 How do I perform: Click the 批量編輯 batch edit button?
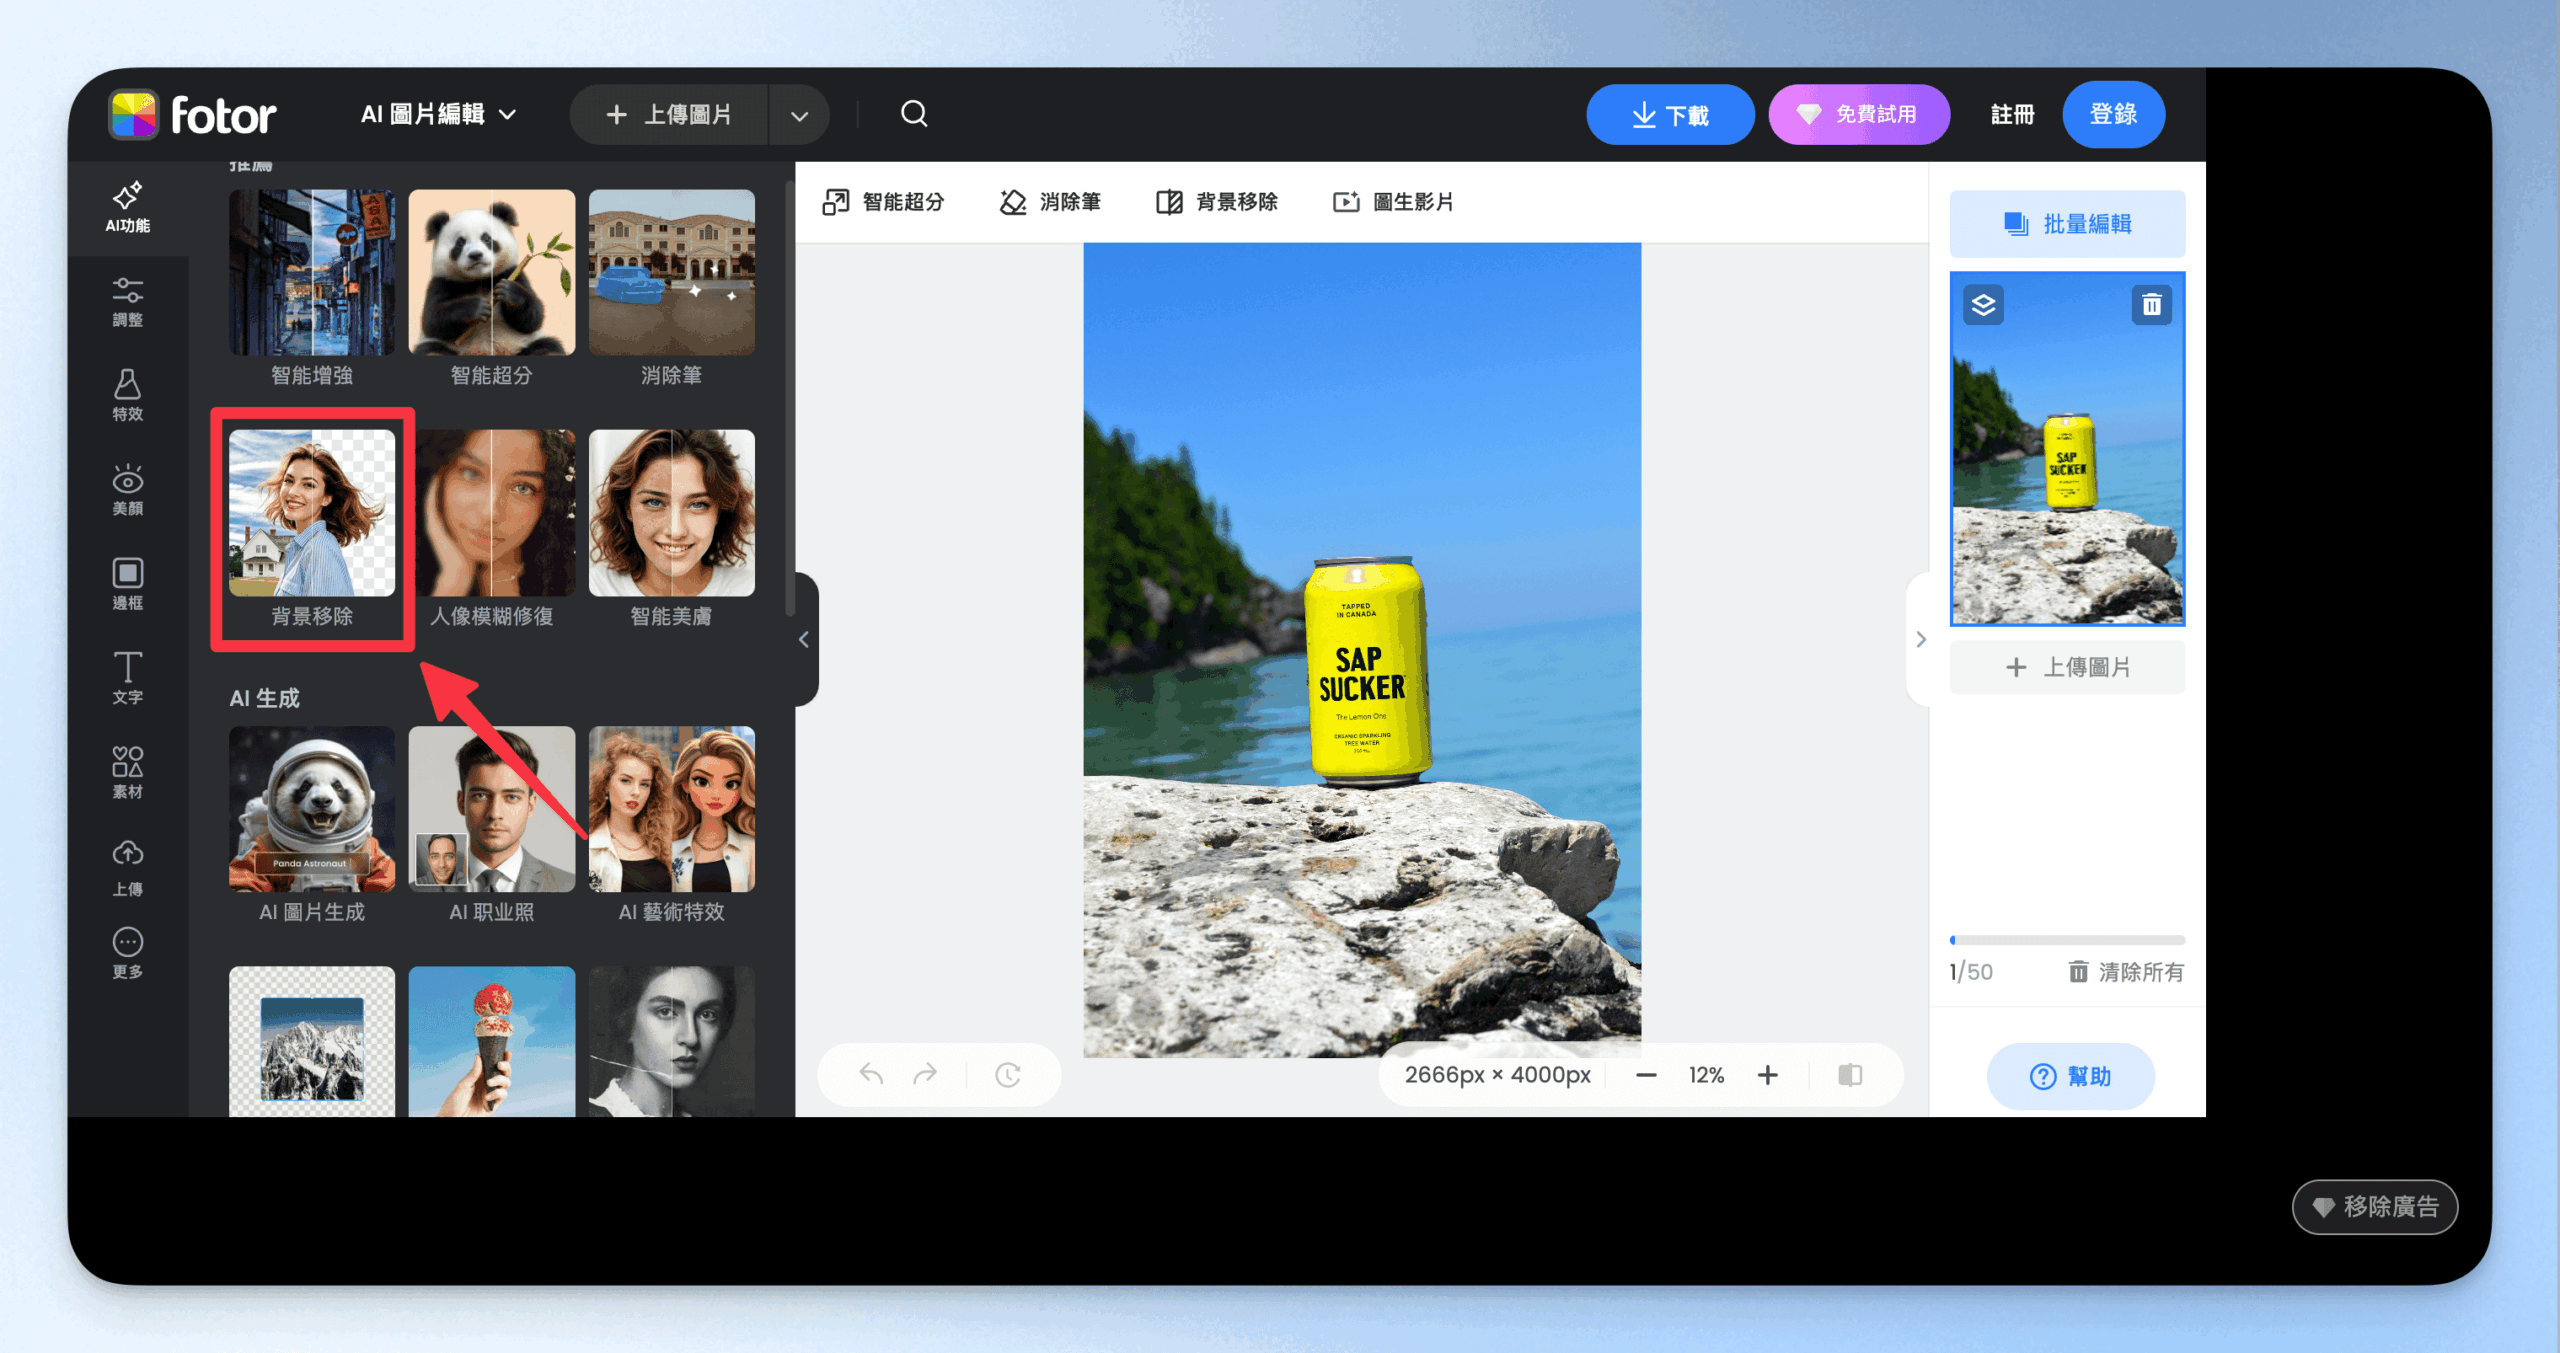pyautogui.click(x=2067, y=224)
